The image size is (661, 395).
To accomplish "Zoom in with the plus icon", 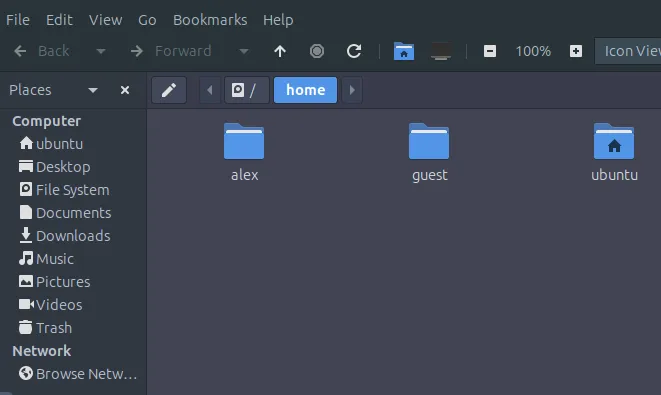I will coord(576,51).
